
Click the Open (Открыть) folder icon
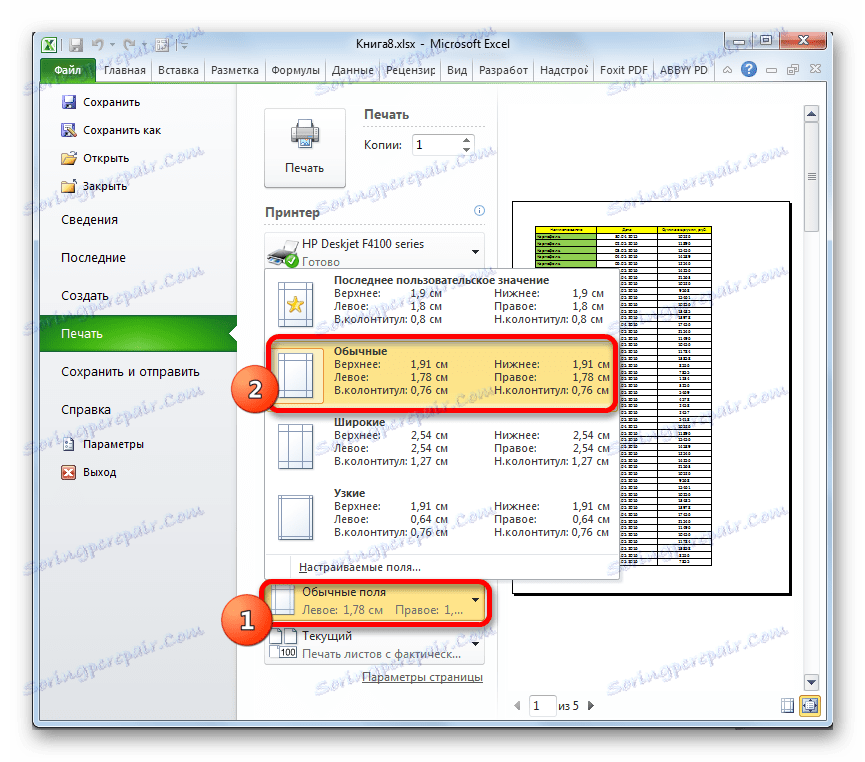click(x=68, y=158)
